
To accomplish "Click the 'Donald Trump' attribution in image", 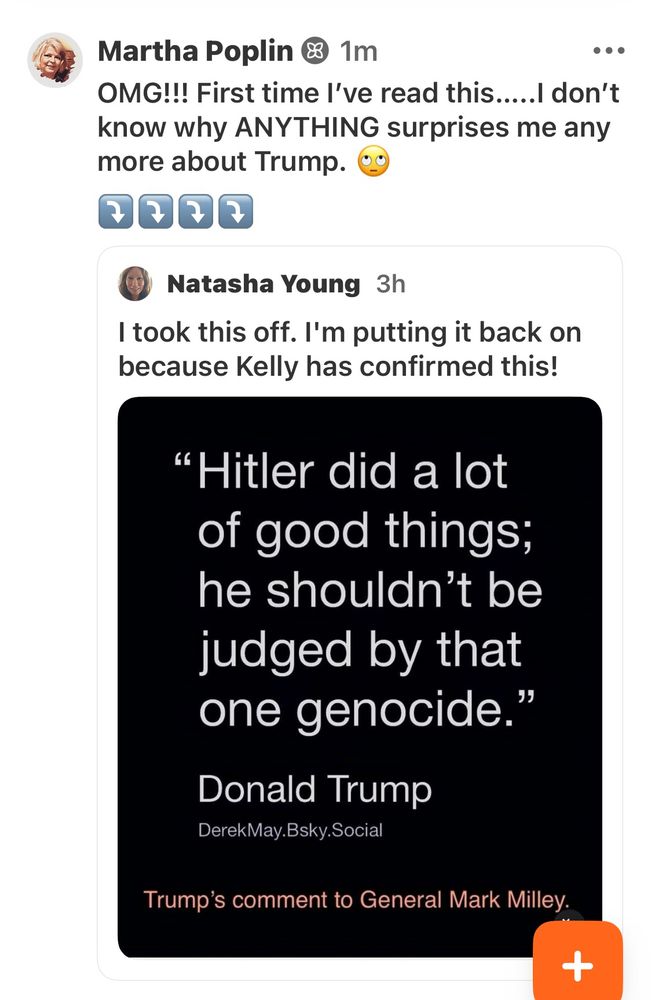I will pos(315,789).
